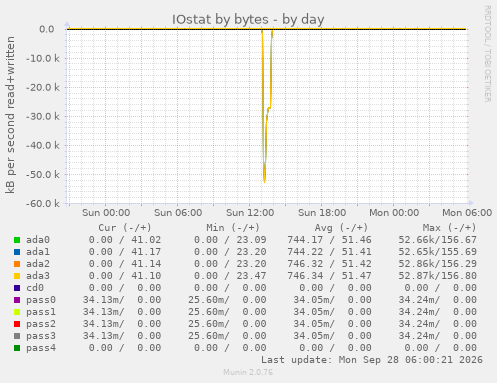Viewport: 497px width, 383px height.
Task: Click the Avg (-/+) column header
Action: (341, 228)
